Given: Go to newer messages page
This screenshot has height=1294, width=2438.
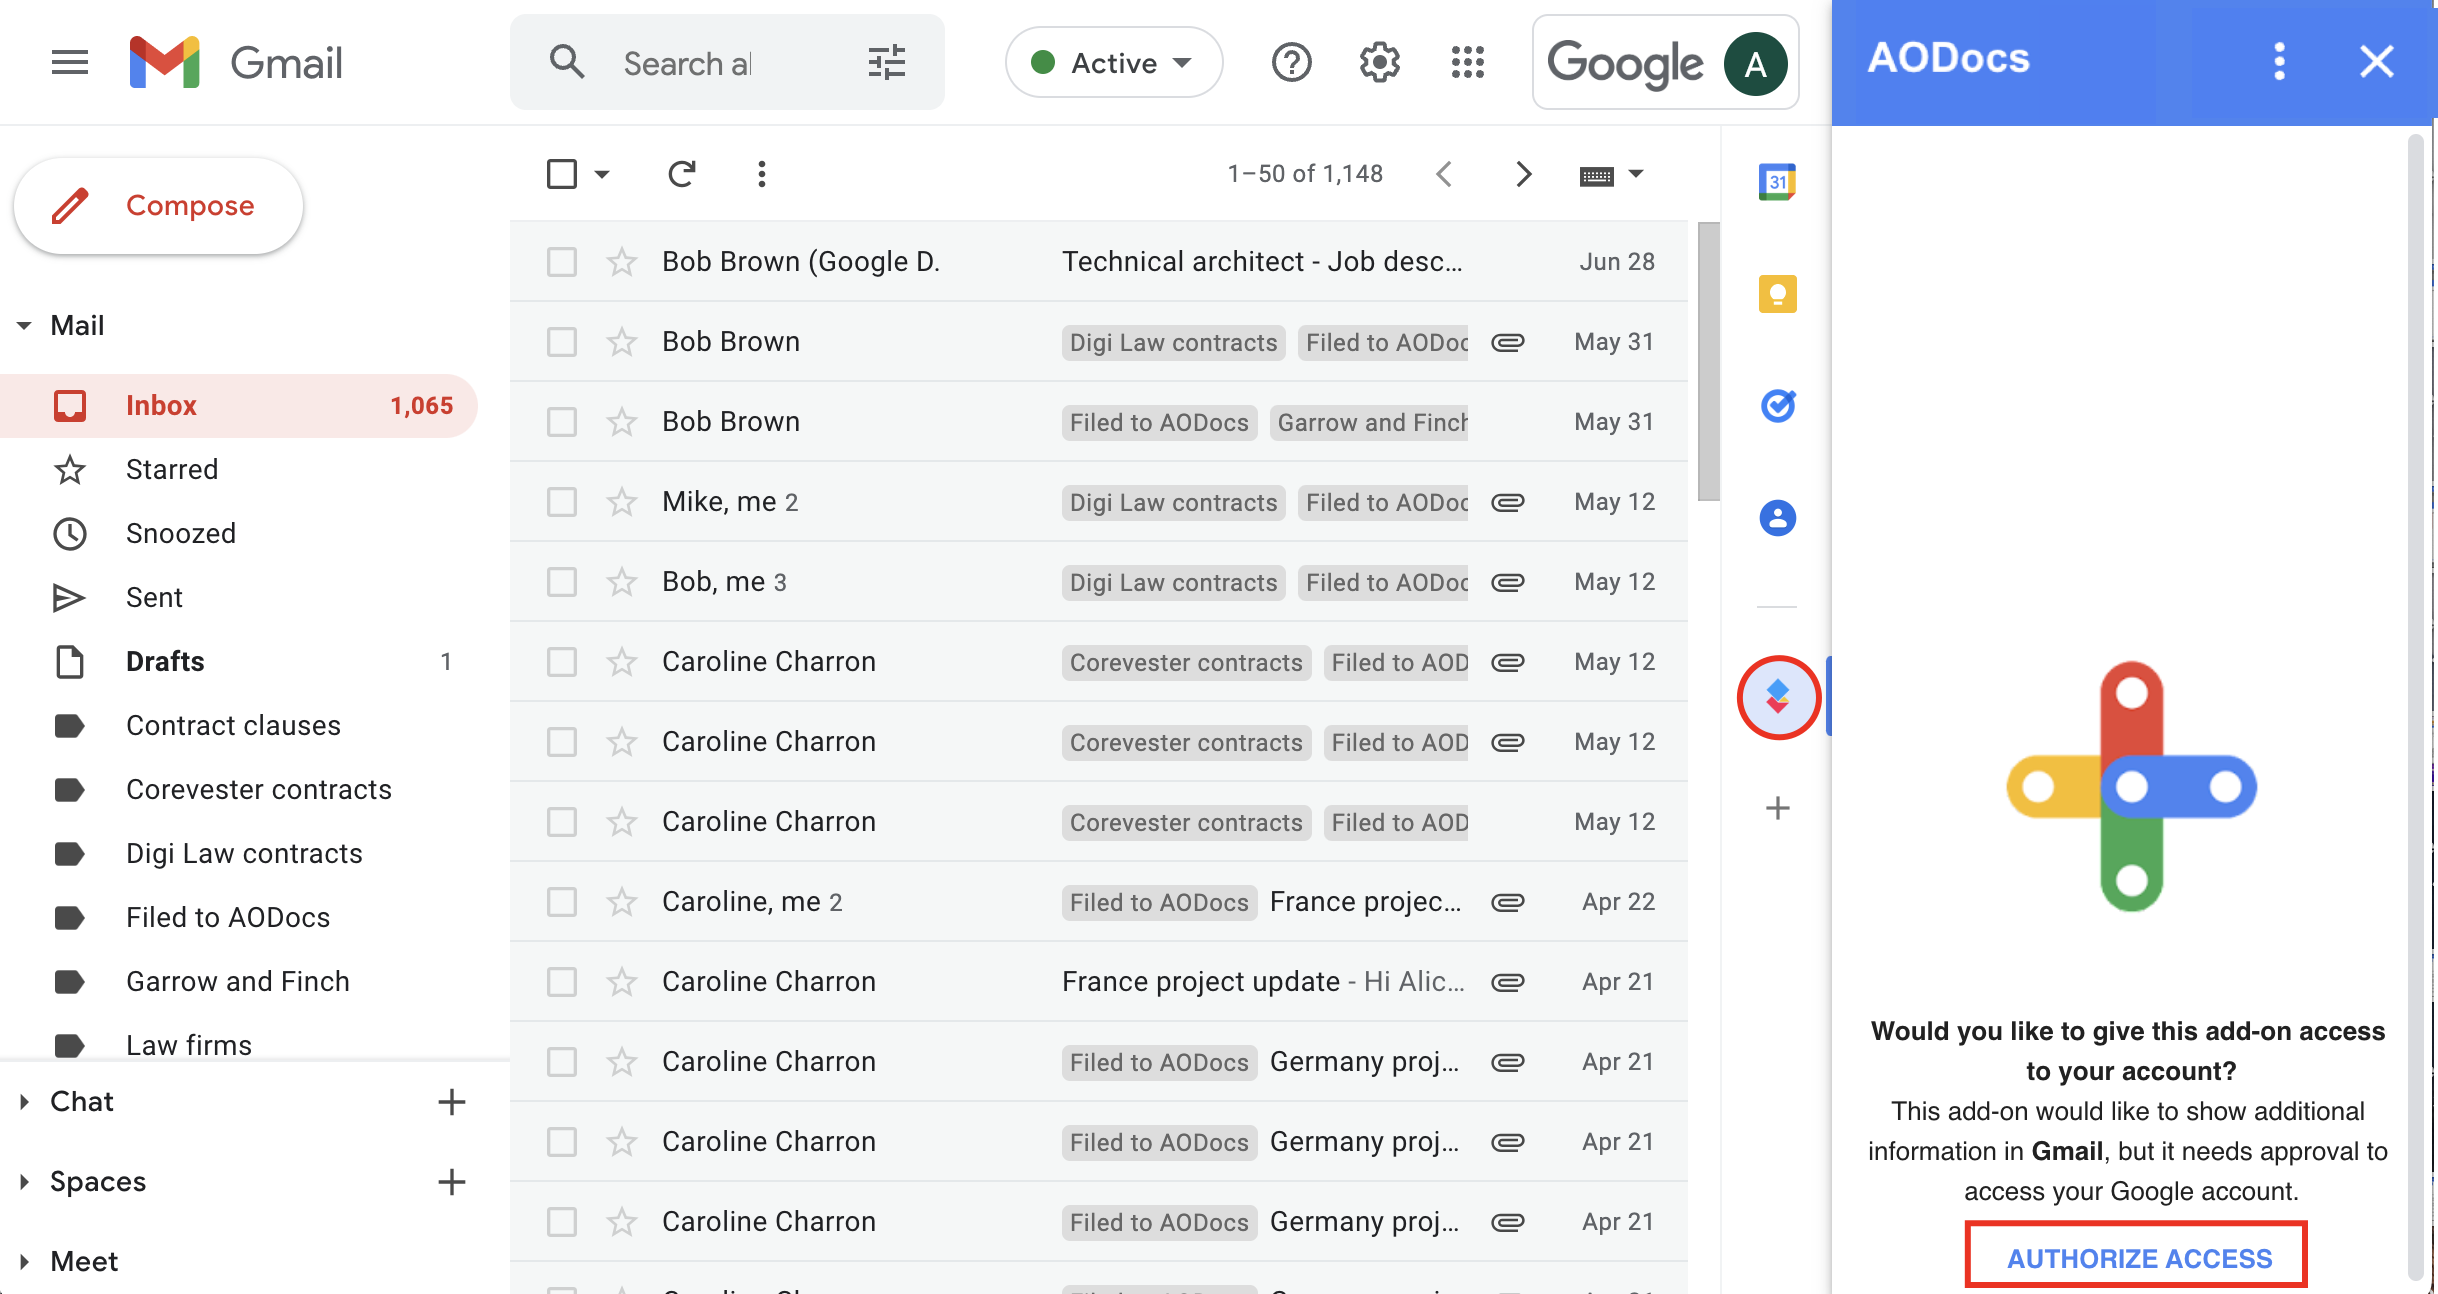Looking at the screenshot, I should tap(1443, 174).
